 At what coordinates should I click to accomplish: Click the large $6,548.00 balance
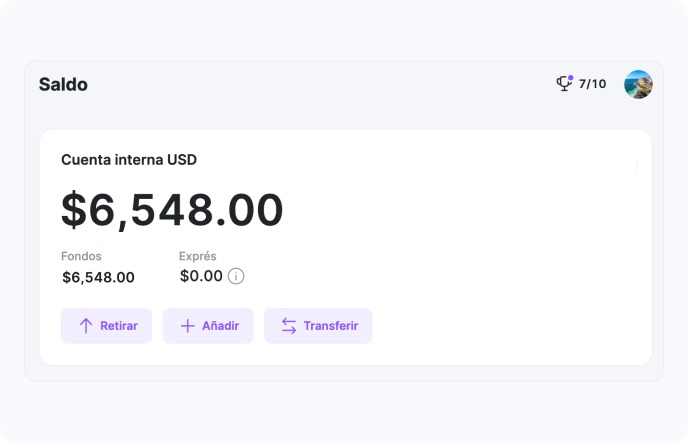pos(172,211)
